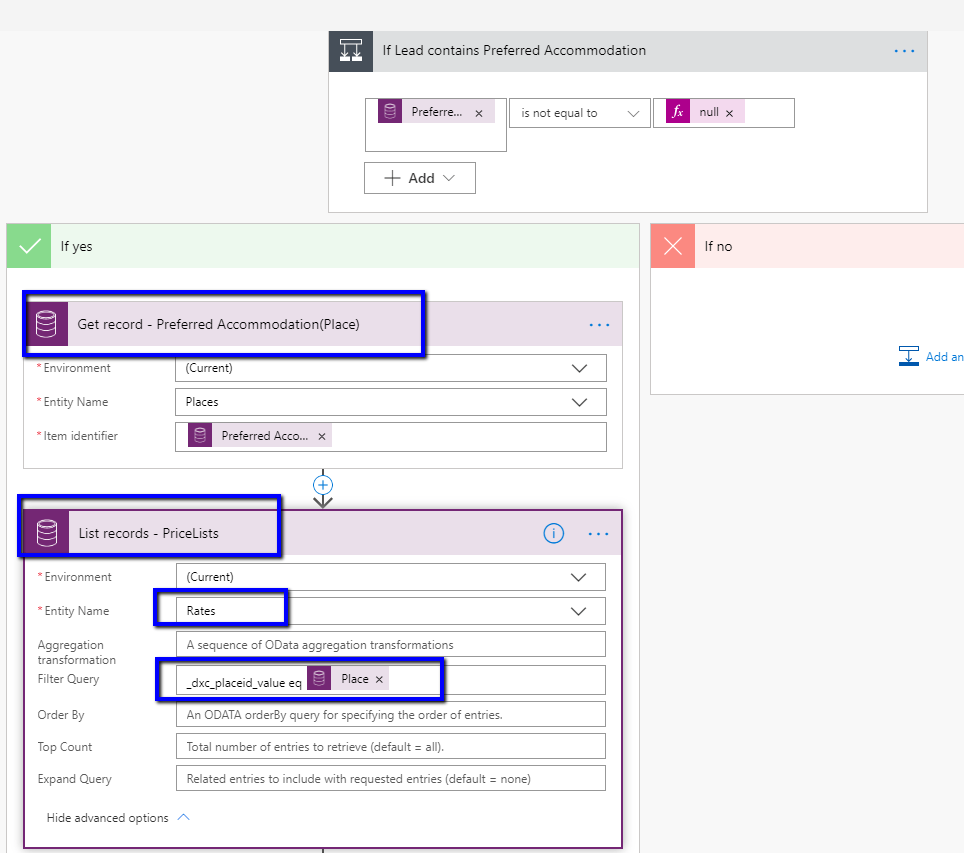The width and height of the screenshot is (964, 853).
Task: Remove the null expression token
Action: point(729,114)
